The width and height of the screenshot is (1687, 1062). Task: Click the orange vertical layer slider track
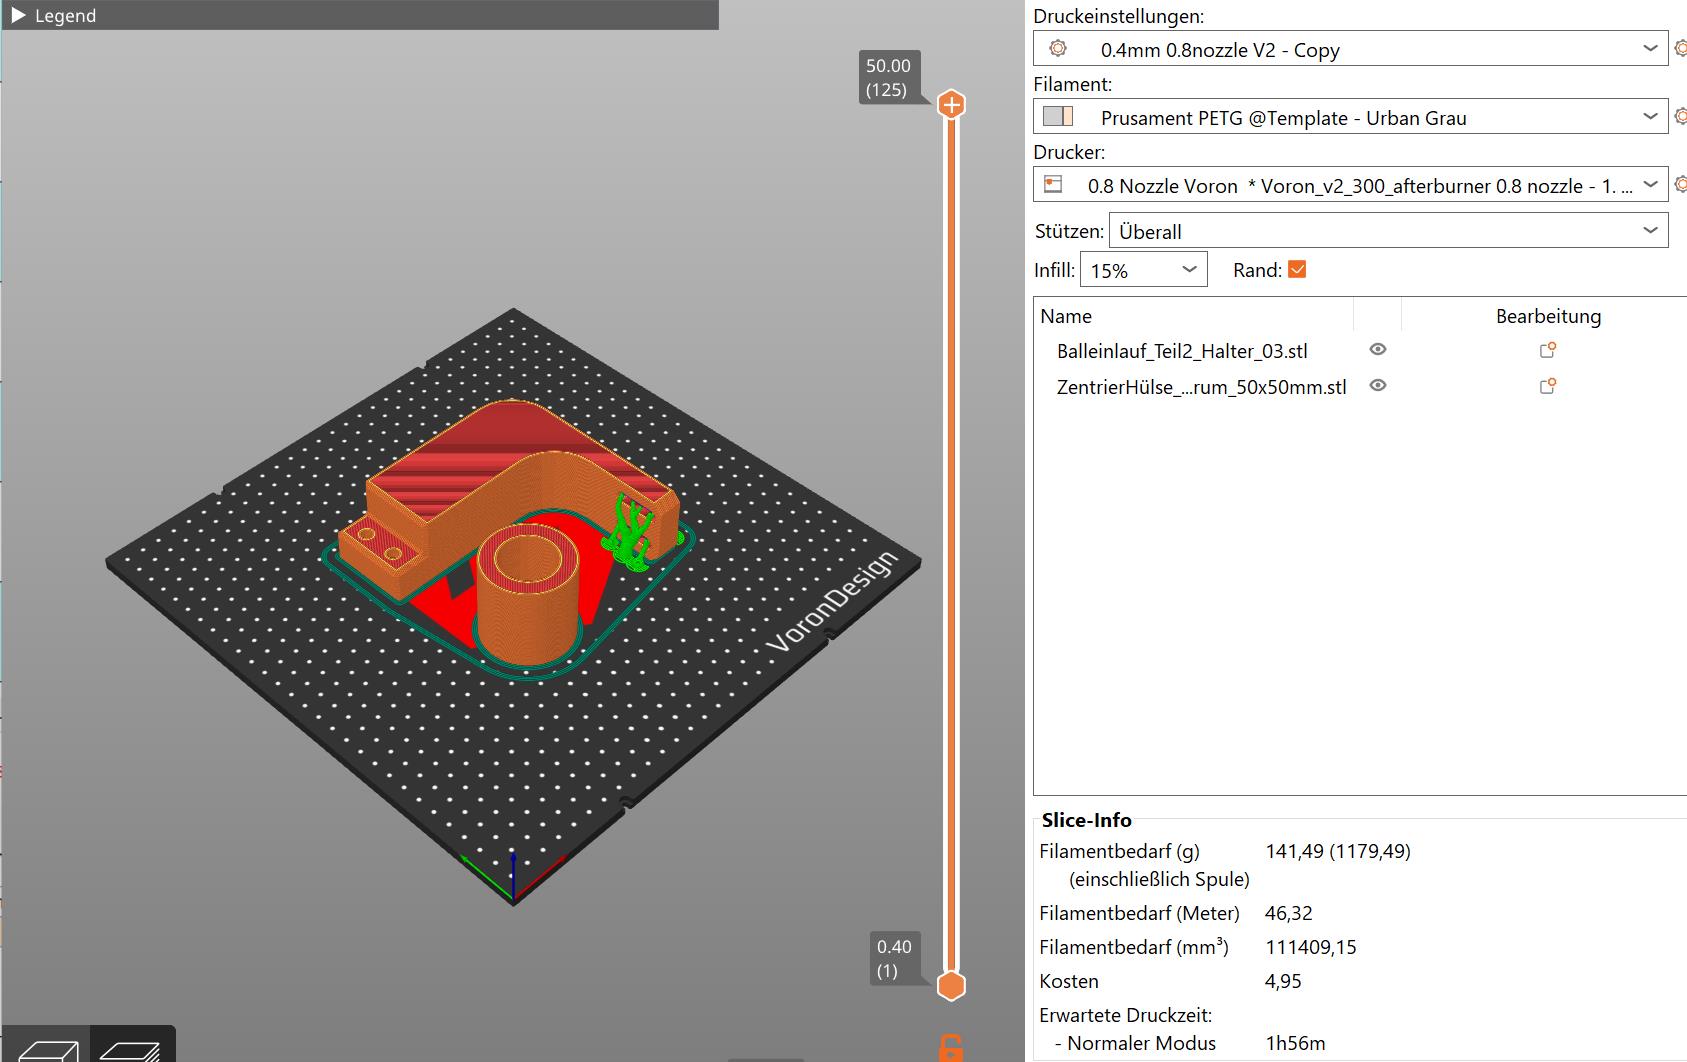click(951, 545)
